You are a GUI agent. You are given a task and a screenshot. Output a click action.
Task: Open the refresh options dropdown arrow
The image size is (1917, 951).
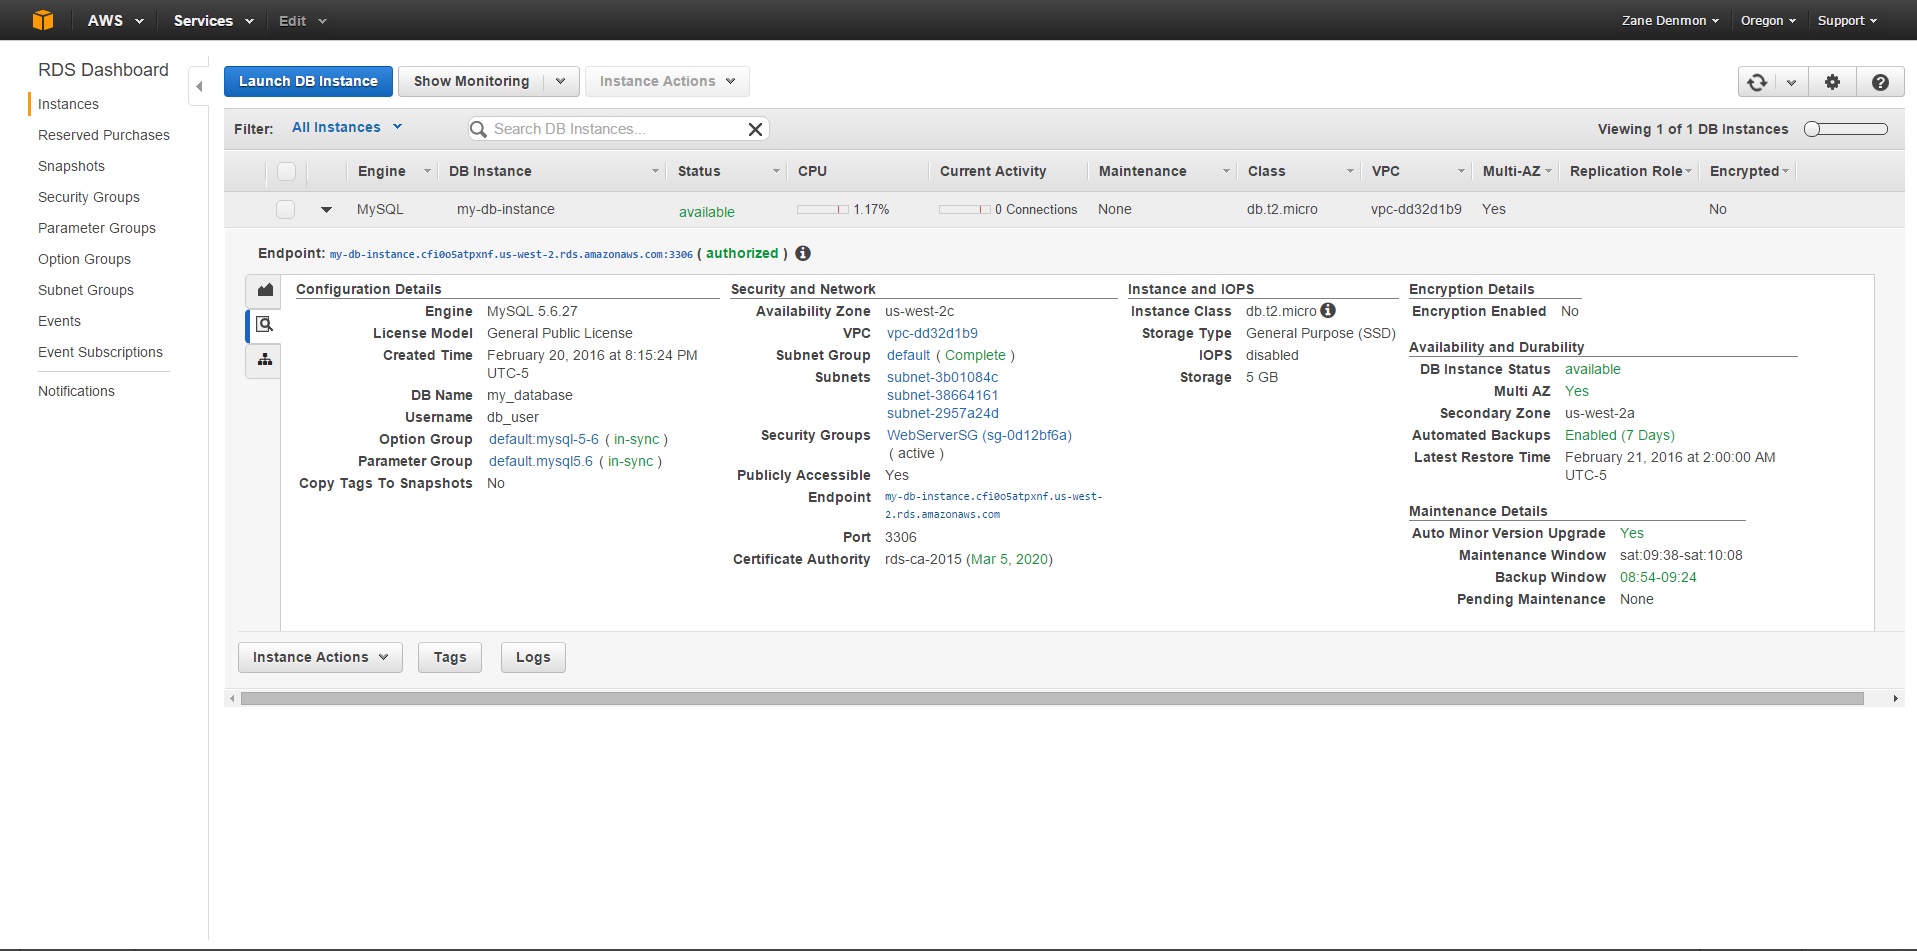pos(1791,82)
